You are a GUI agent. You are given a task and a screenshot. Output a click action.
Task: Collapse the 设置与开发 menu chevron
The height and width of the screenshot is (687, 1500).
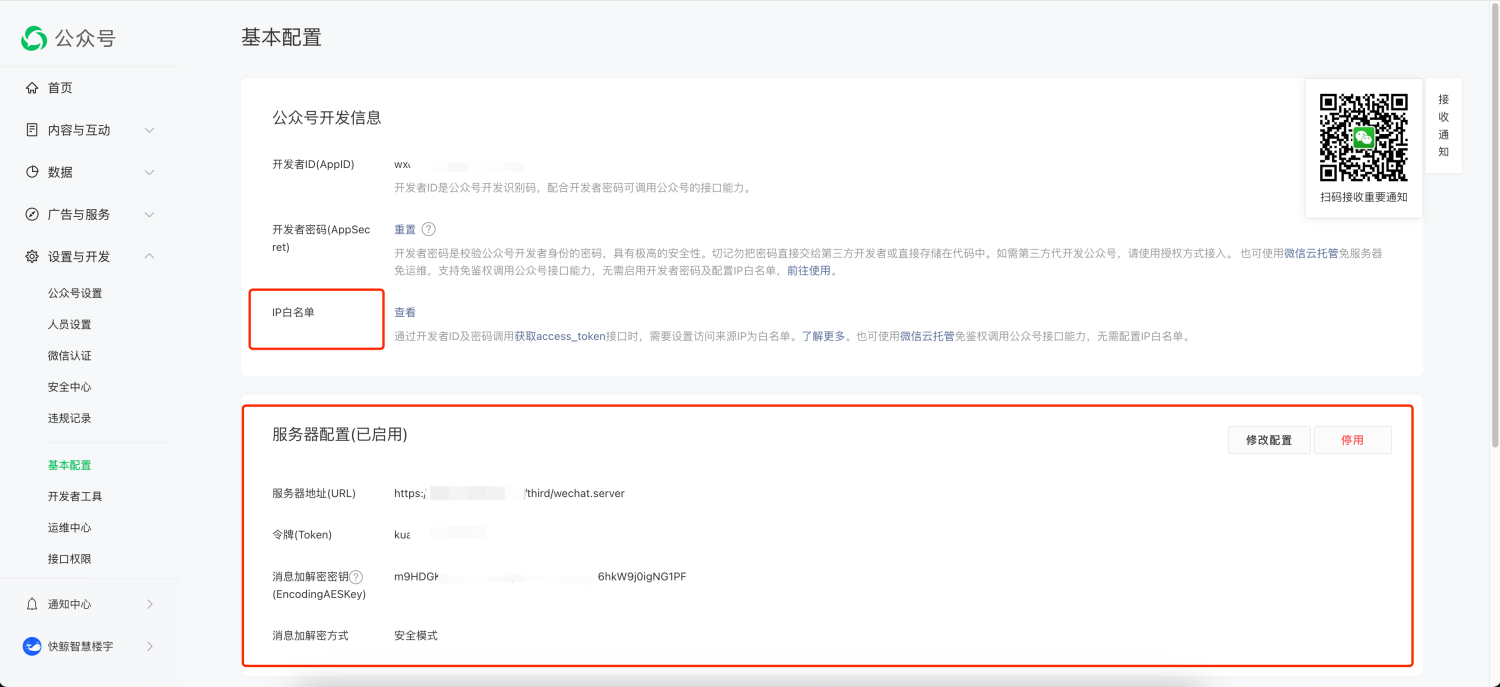(149, 256)
